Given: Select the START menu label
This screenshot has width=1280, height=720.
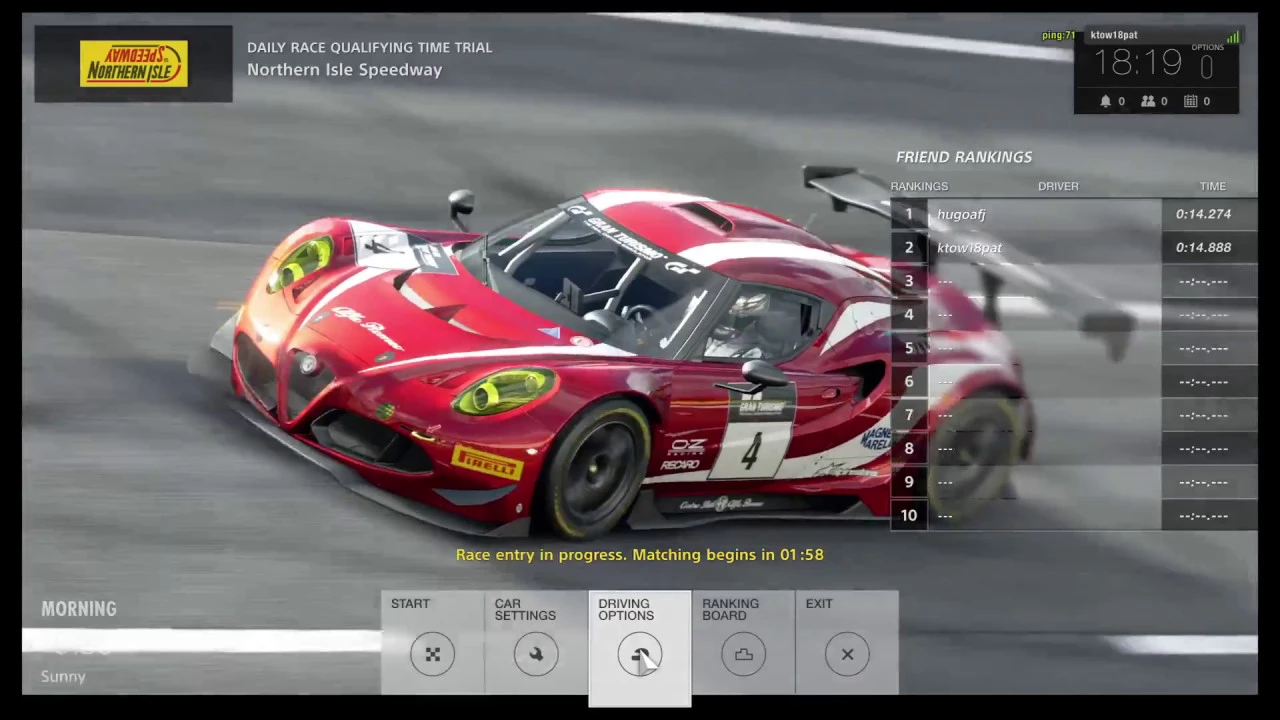Looking at the screenshot, I should click(410, 604).
